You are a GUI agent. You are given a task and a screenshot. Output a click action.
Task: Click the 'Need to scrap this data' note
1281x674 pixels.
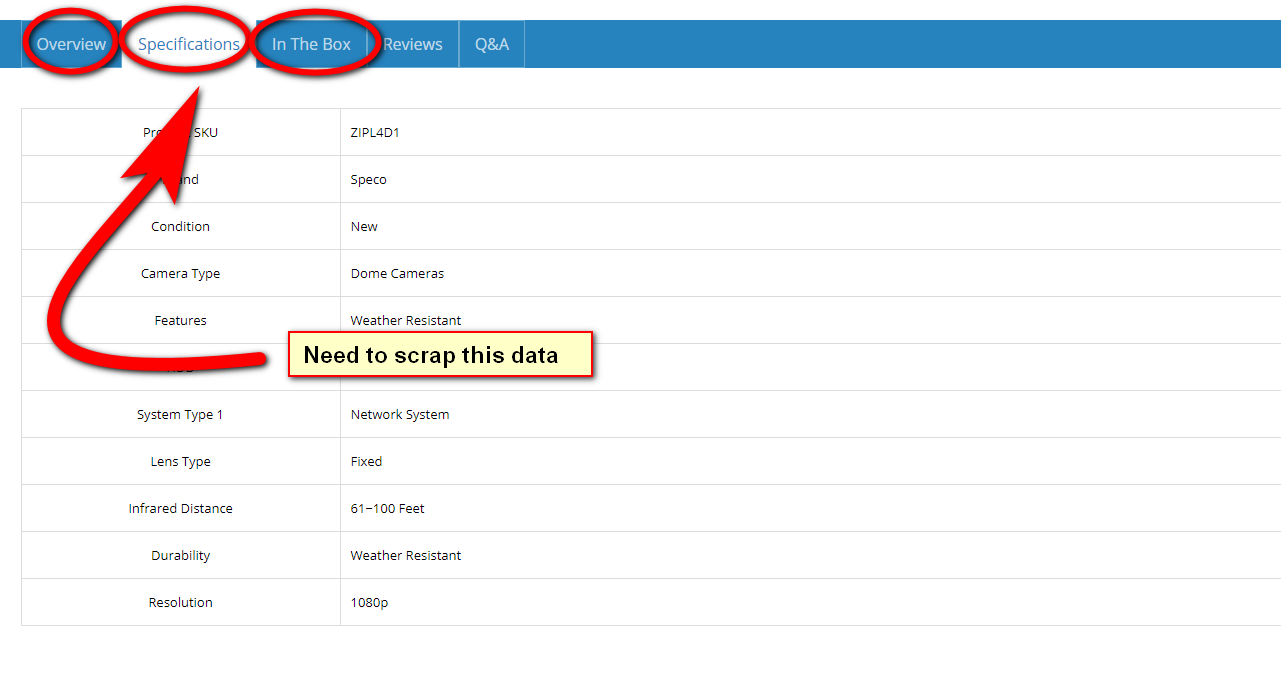(440, 355)
